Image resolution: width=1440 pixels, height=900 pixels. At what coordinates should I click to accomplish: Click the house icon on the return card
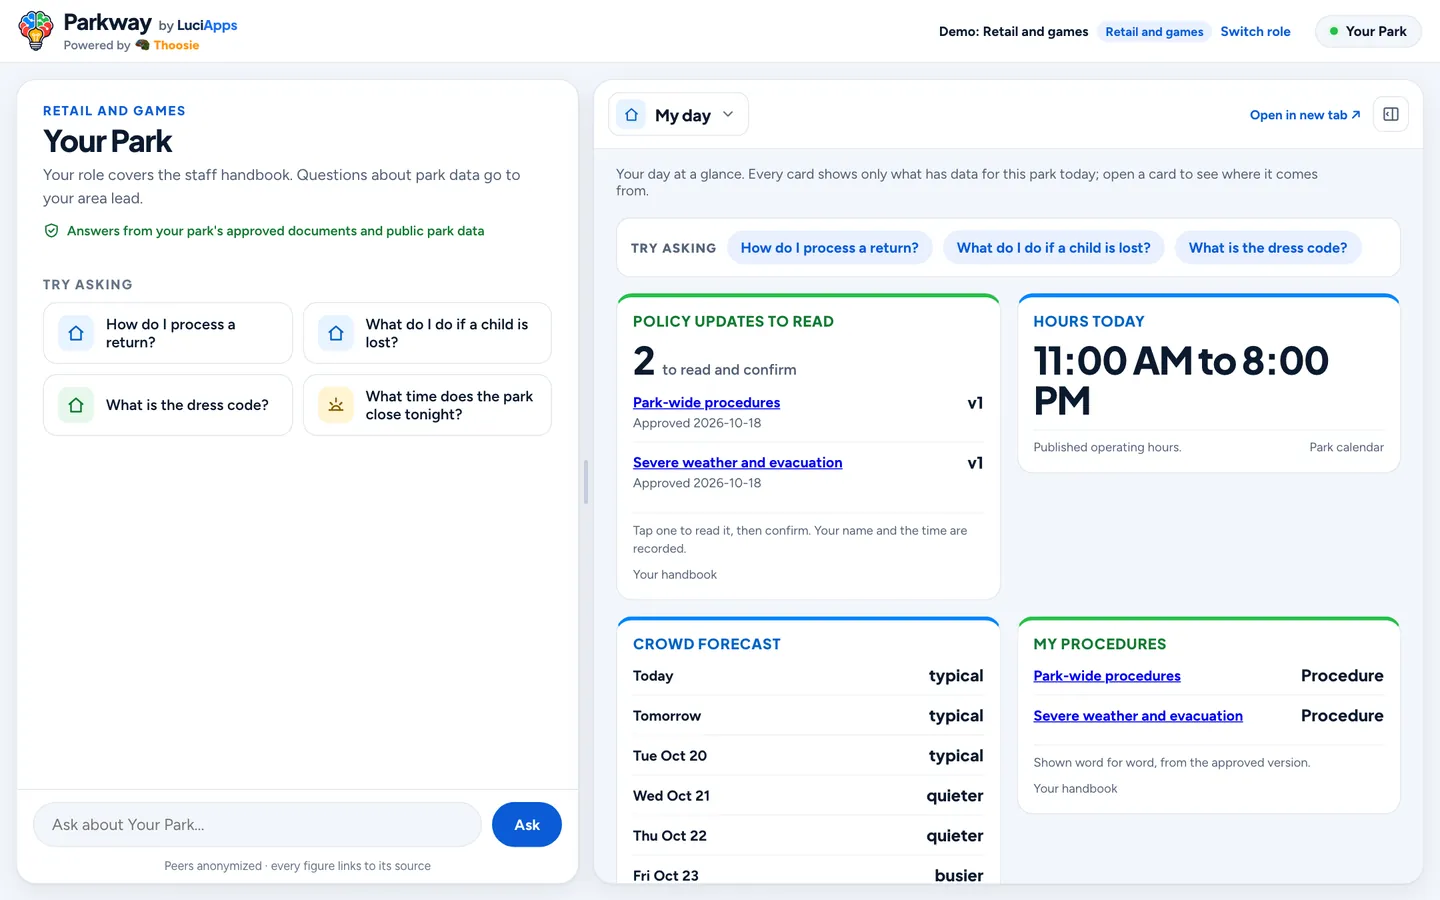[76, 333]
